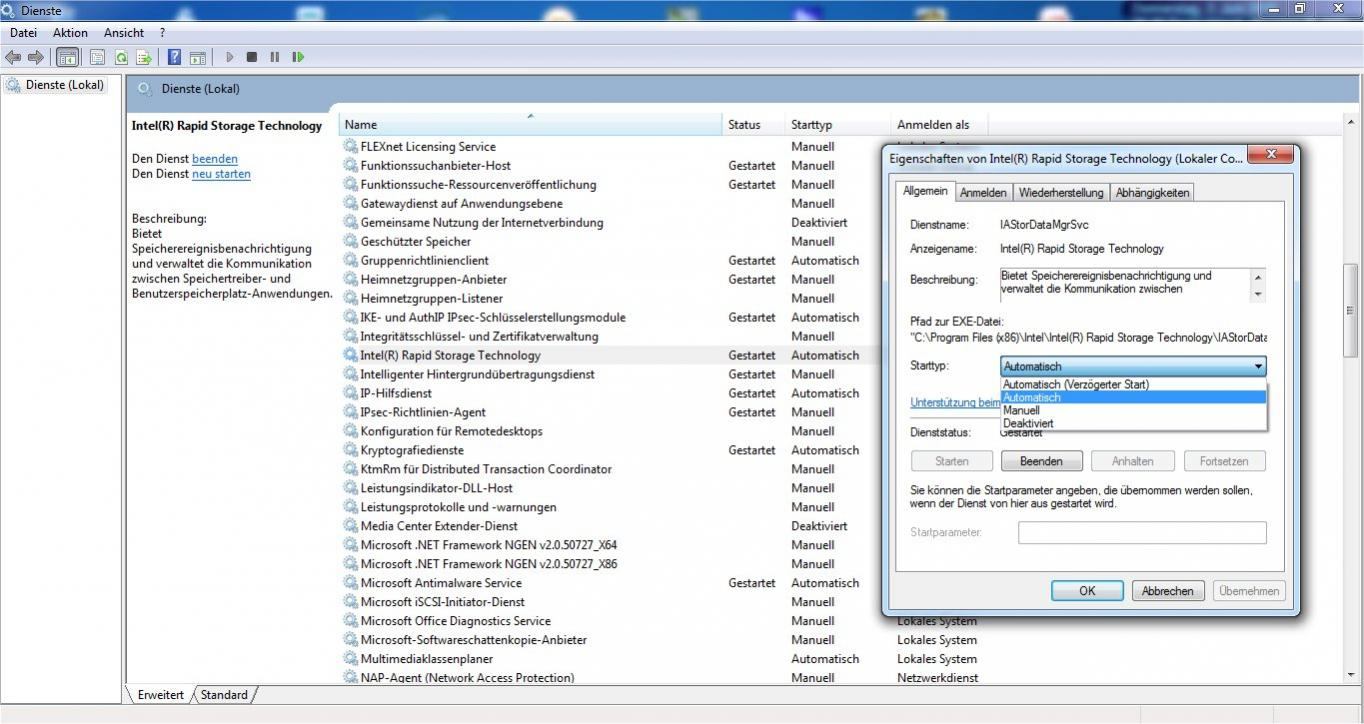Viewport: 1364px width, 724px height.
Task: Click the 'beenden' link to stop the service
Action: tap(215, 159)
